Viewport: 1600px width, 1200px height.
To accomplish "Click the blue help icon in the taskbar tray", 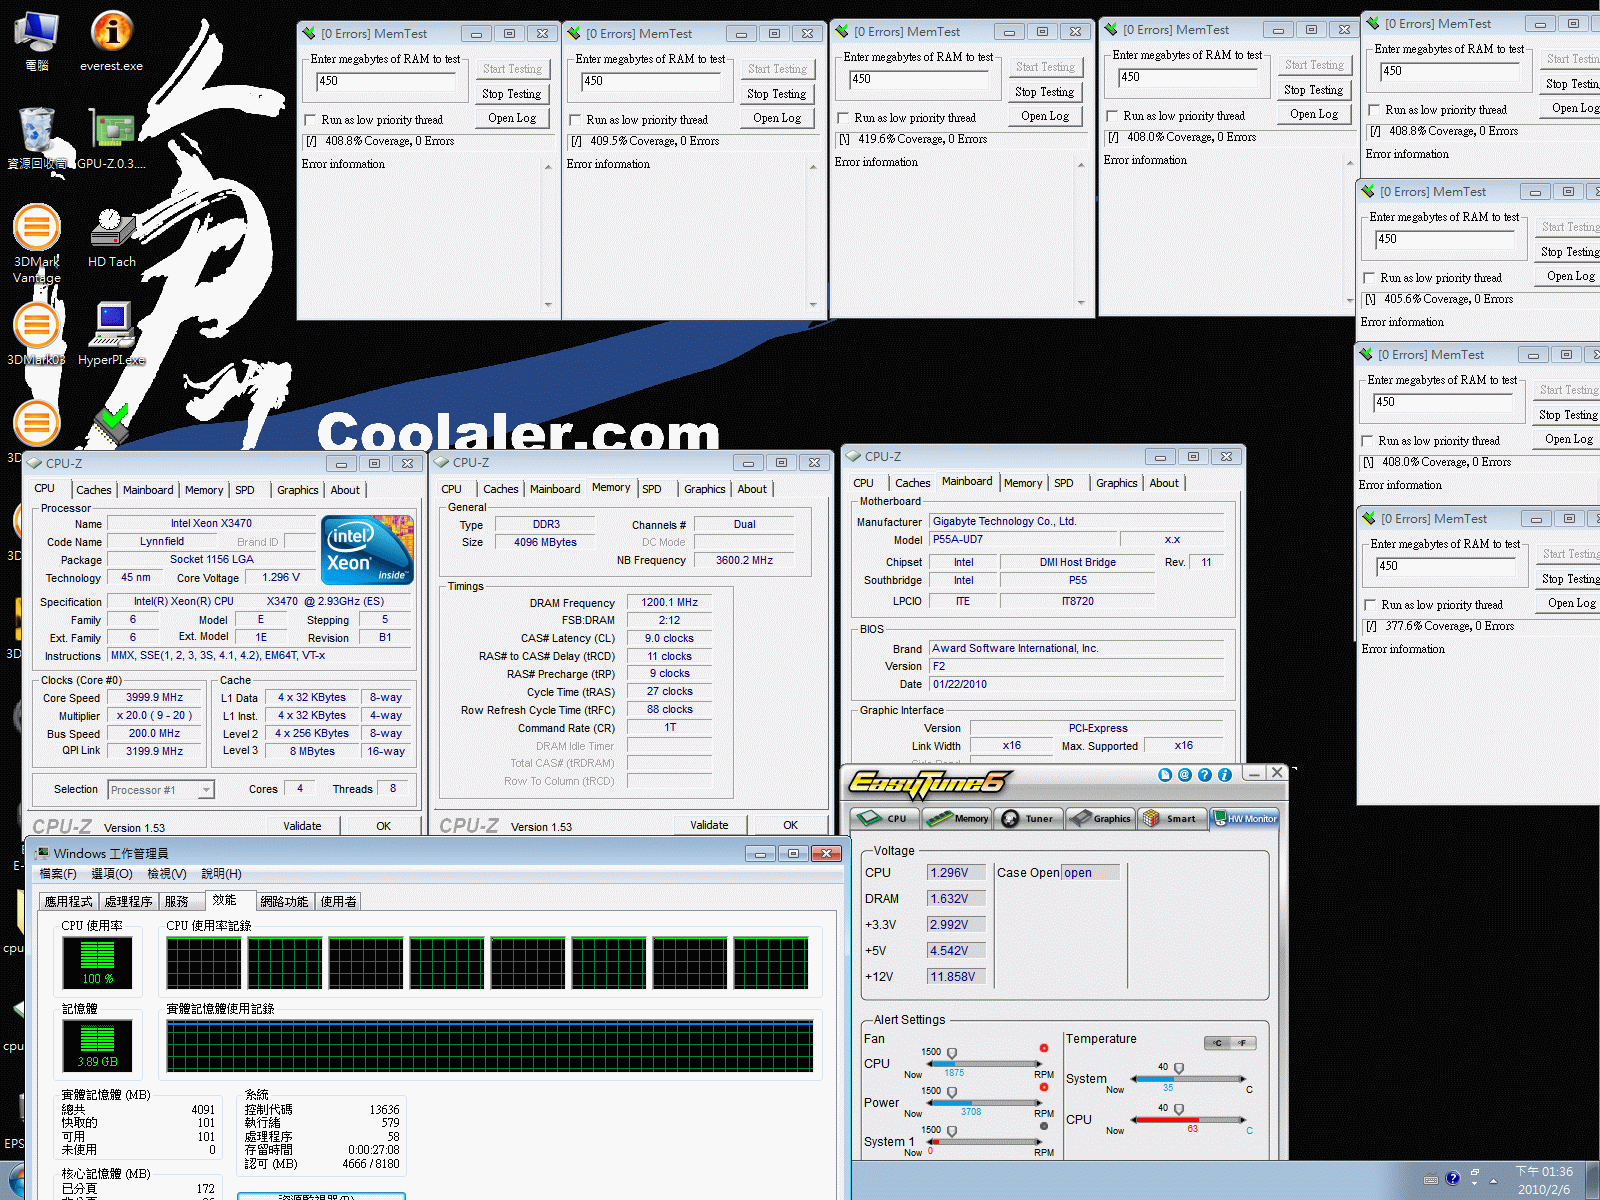I will 1452,1178.
